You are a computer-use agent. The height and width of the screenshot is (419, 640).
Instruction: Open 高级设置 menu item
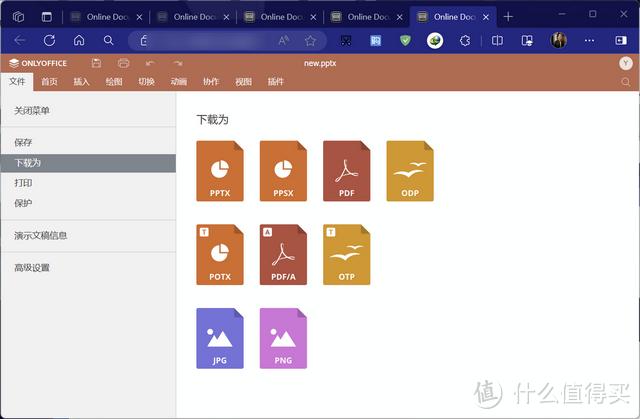click(x=89, y=268)
